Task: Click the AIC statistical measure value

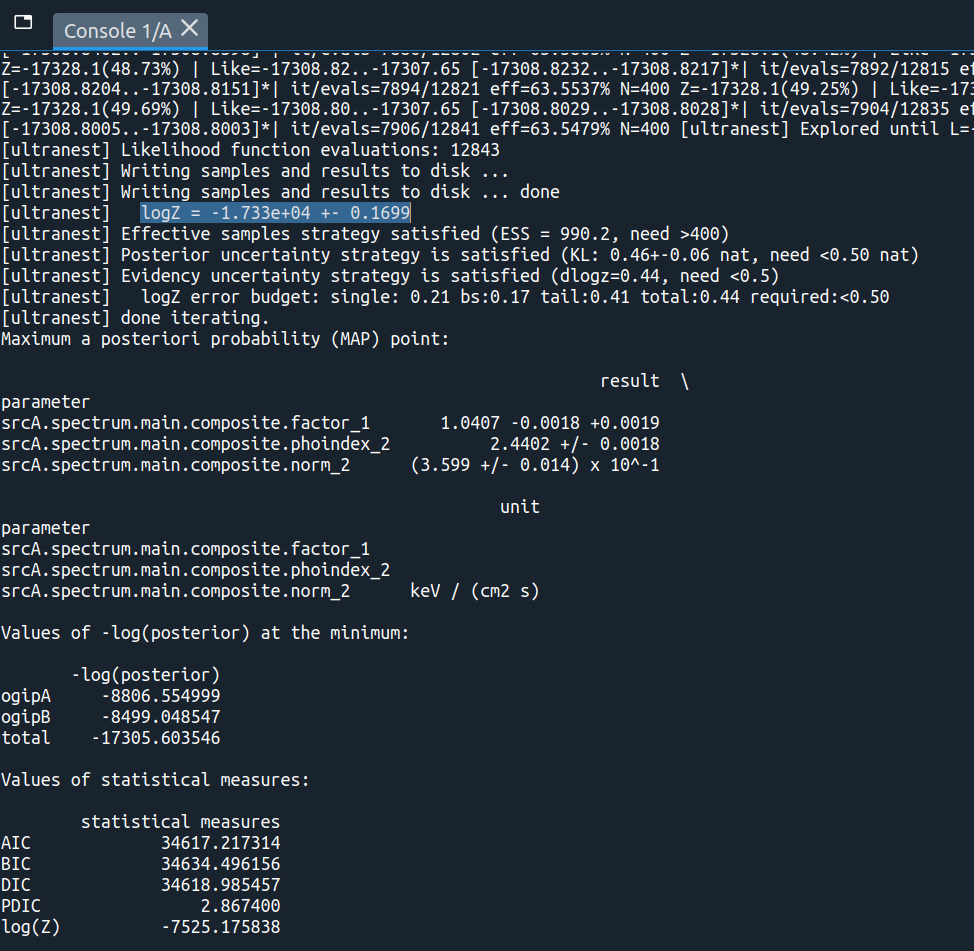Action: [x=218, y=842]
